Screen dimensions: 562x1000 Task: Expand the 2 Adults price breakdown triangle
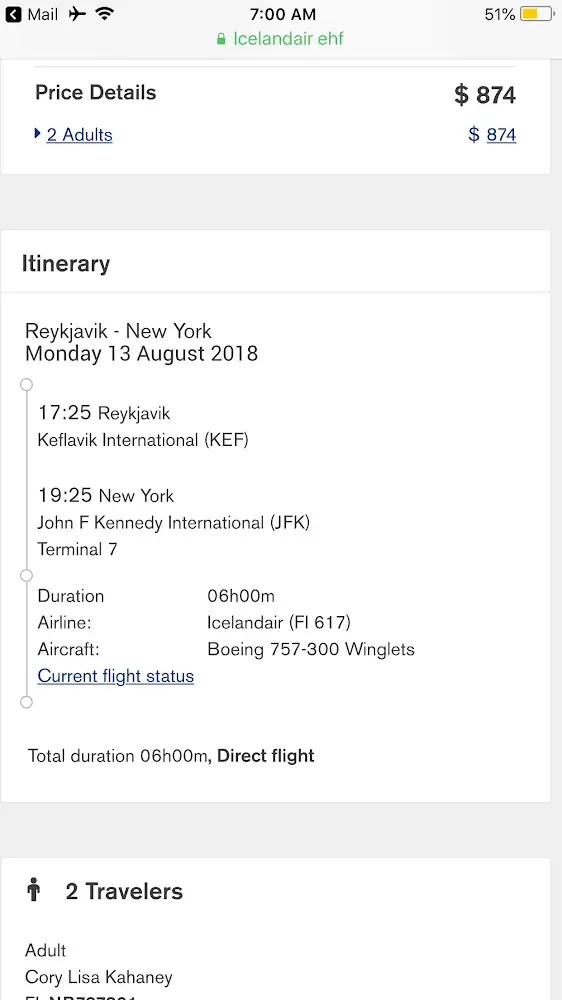(x=38, y=134)
